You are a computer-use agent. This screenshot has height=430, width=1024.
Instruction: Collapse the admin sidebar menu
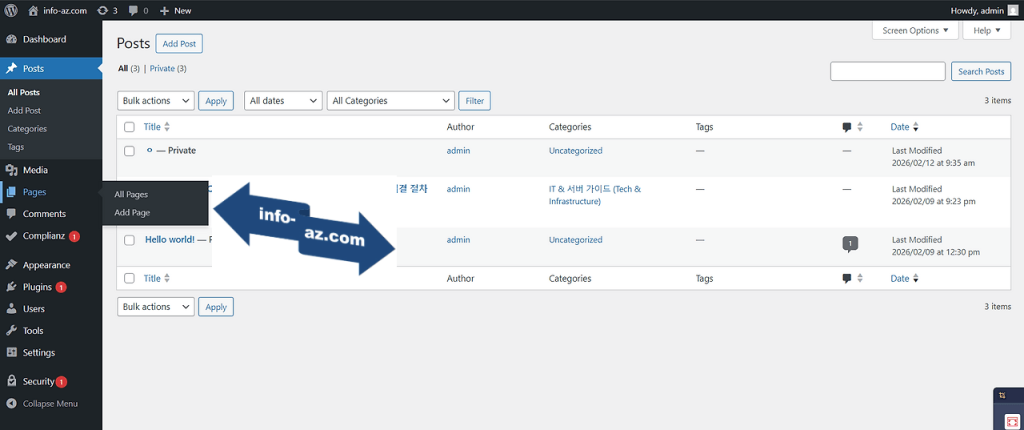click(42, 403)
